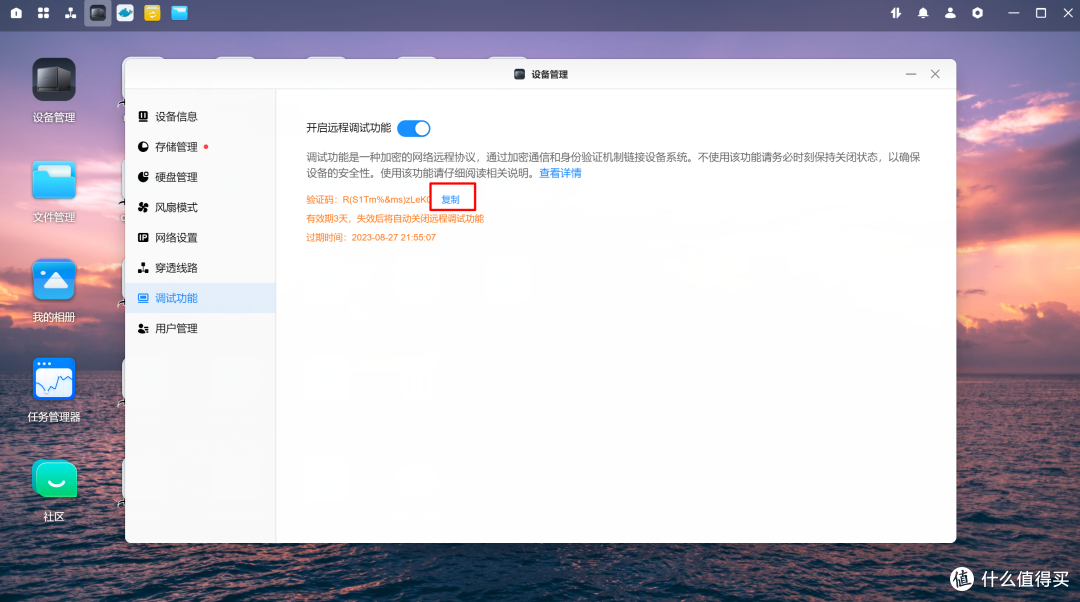Open the yellow sync app in taskbar
The width and height of the screenshot is (1080, 602).
click(152, 13)
